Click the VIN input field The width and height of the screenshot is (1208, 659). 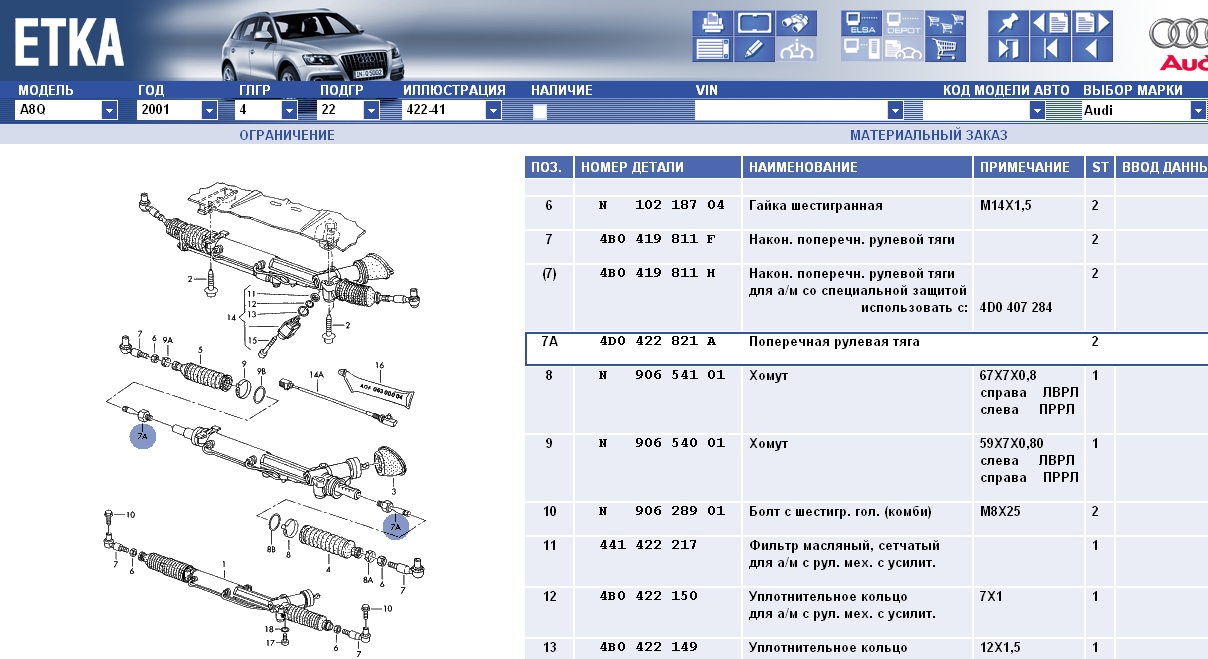click(790, 111)
